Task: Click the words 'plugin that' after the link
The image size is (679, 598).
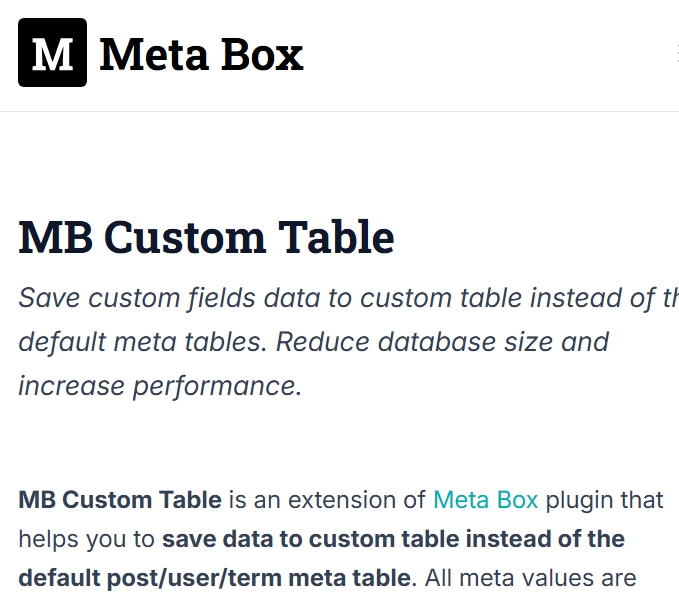Action: click(x=604, y=500)
